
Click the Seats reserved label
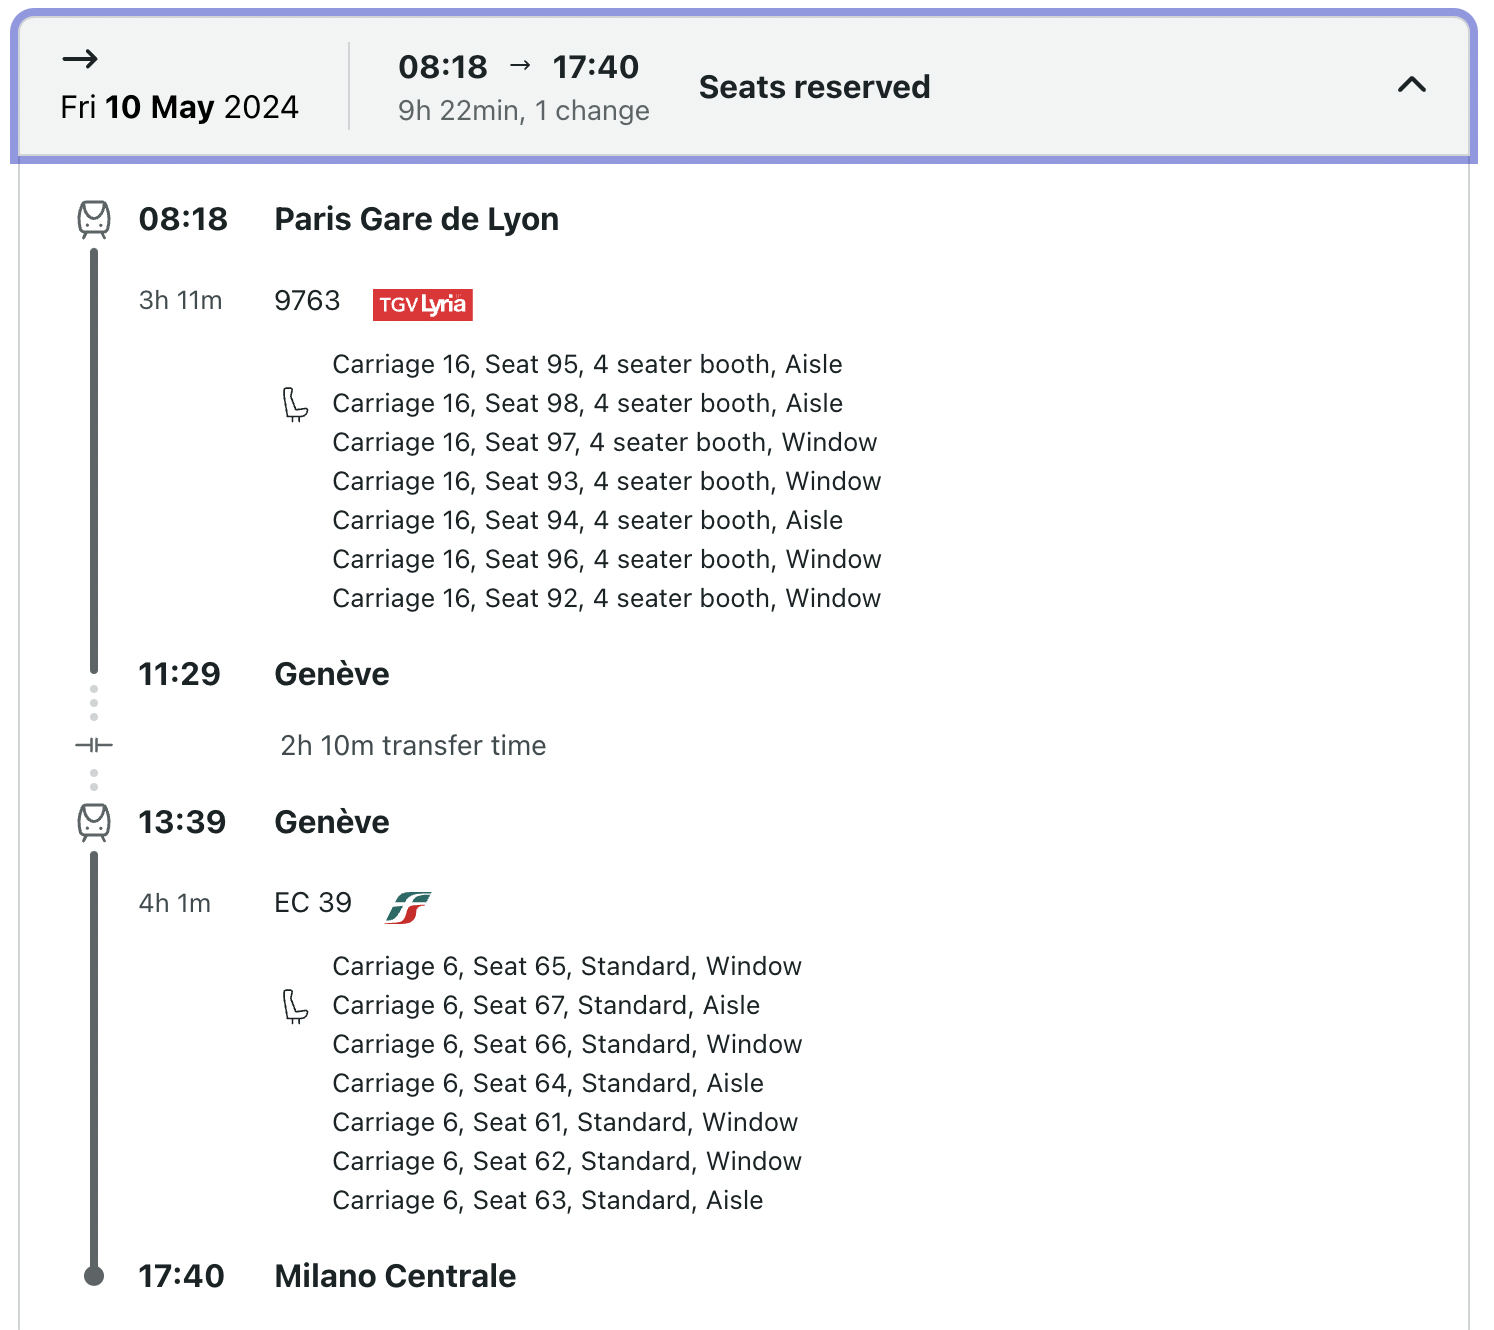point(814,87)
